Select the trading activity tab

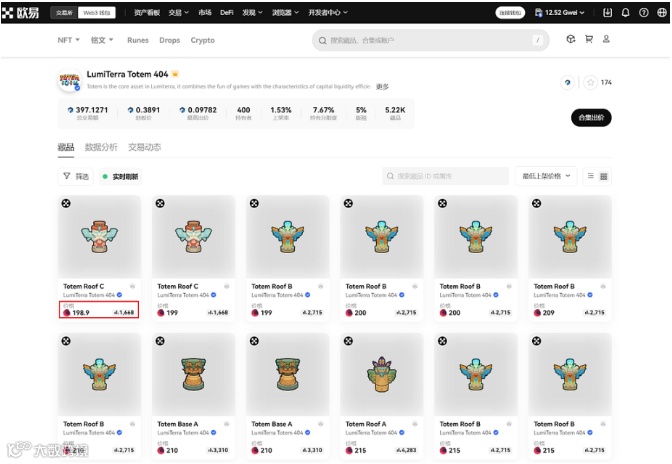[144, 147]
